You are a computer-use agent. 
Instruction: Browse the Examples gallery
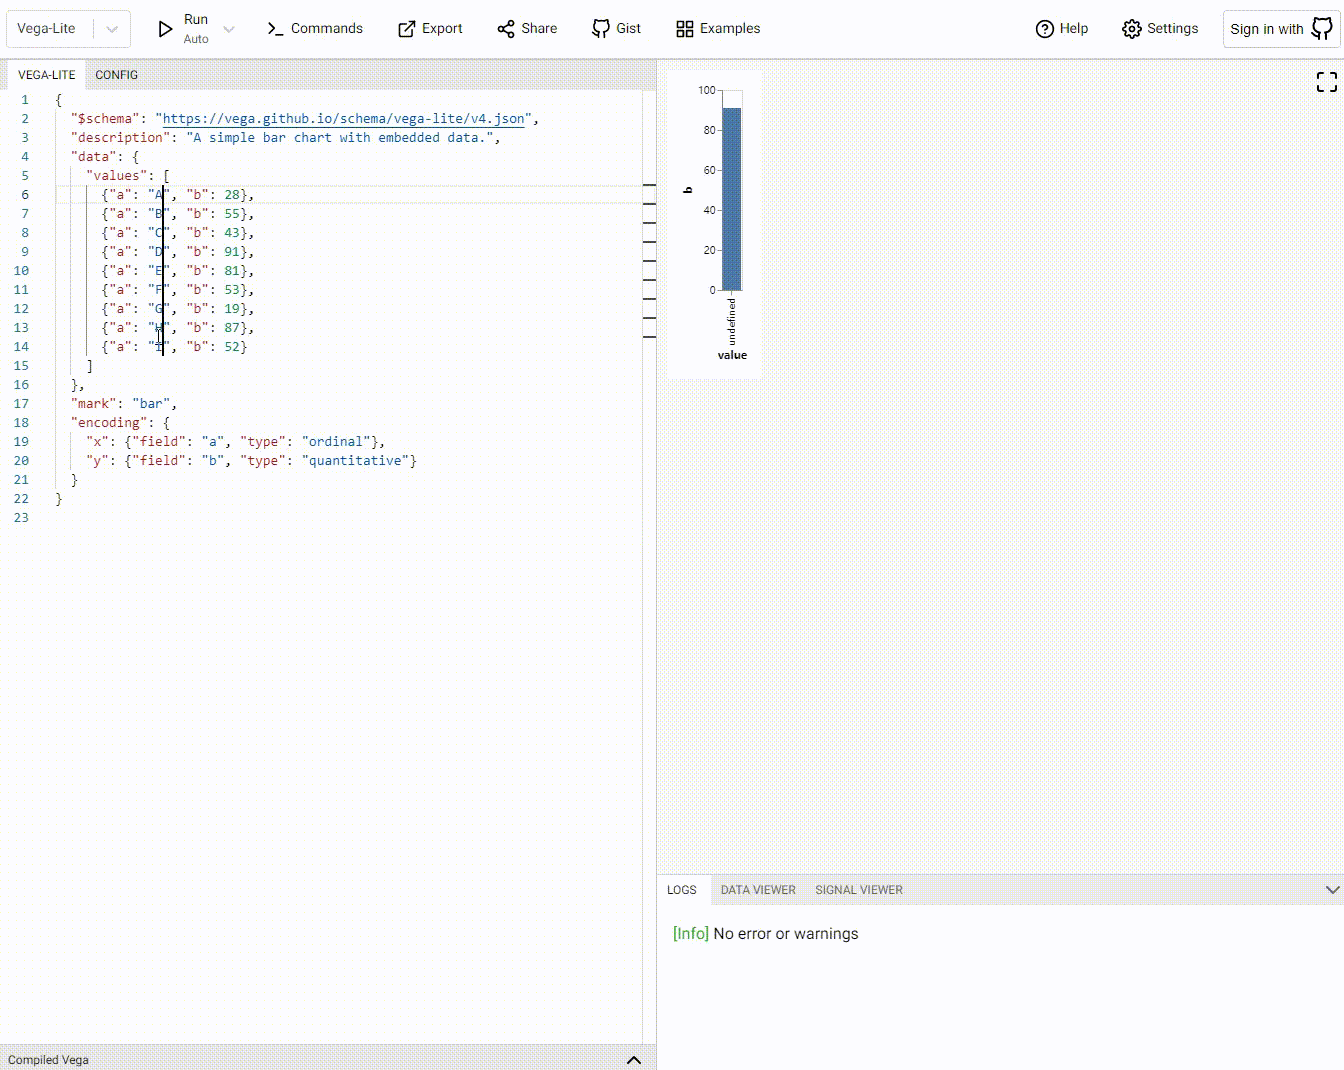[x=718, y=29]
